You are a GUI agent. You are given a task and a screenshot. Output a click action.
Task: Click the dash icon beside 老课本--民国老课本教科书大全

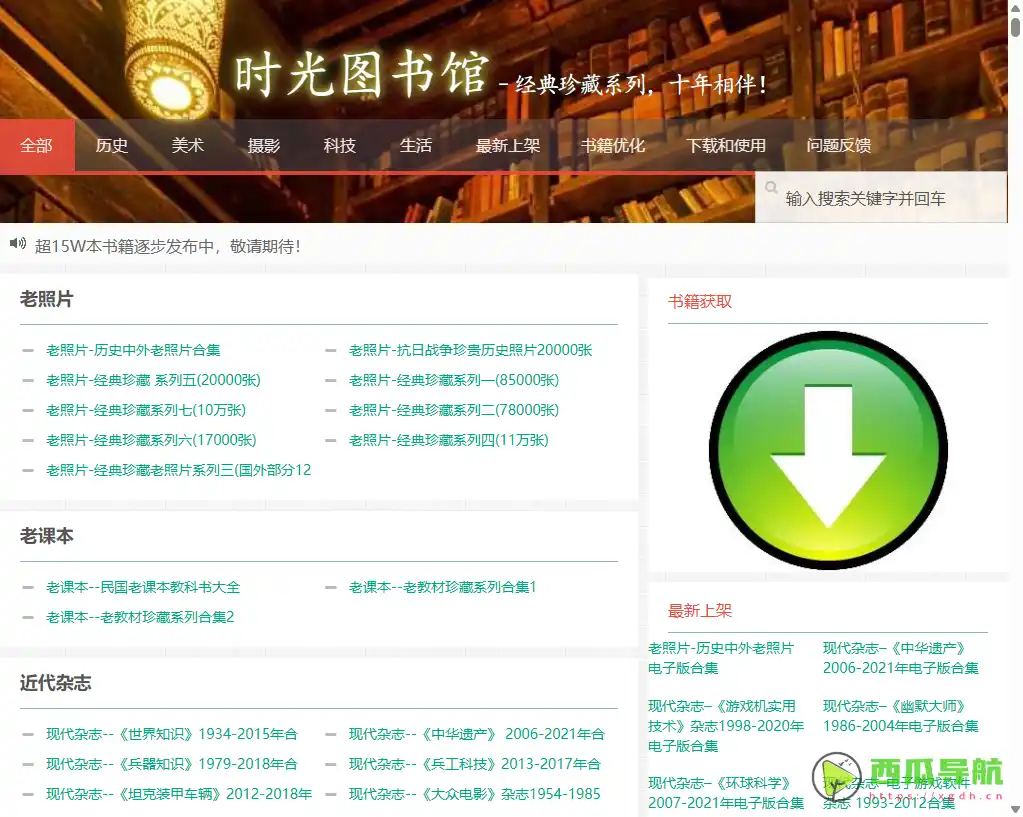tap(28, 587)
